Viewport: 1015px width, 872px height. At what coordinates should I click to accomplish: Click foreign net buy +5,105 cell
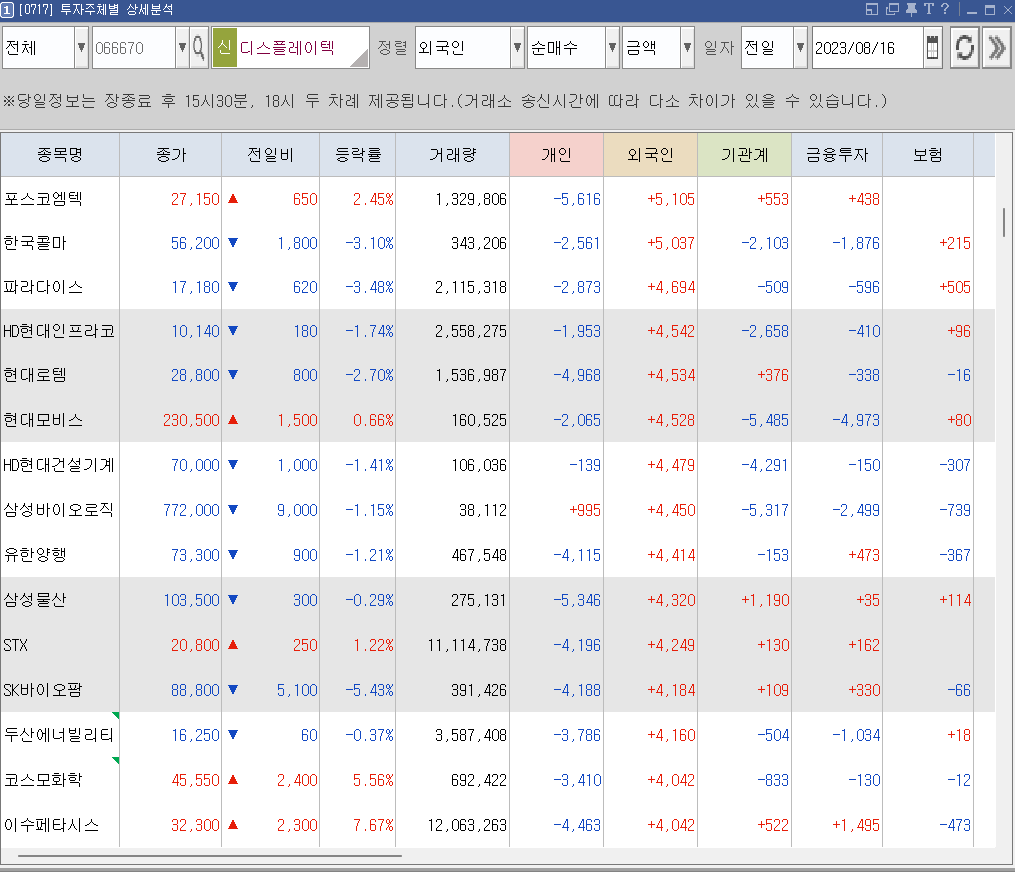(671, 199)
